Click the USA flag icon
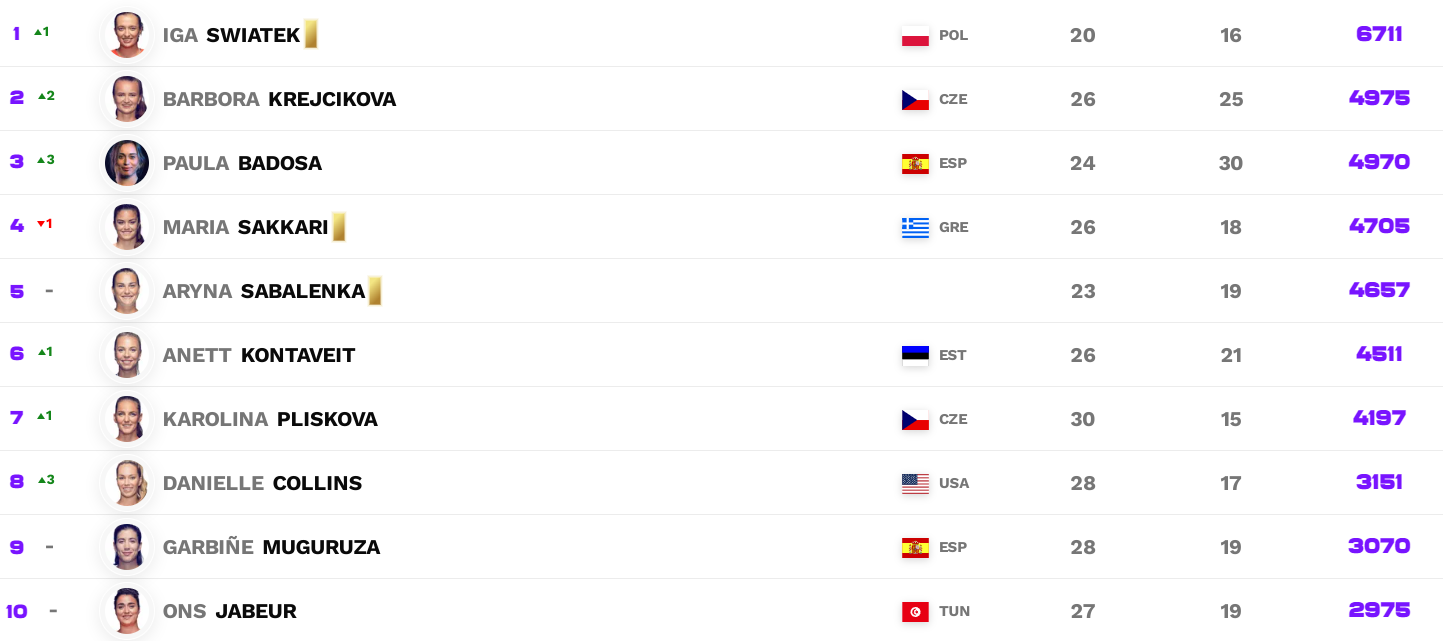Screen dimensions: 1443x641 (x=915, y=484)
